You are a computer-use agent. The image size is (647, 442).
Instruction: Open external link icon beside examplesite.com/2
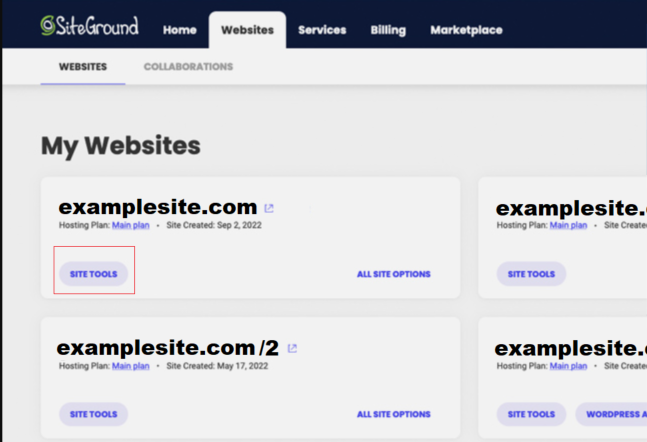coord(292,348)
